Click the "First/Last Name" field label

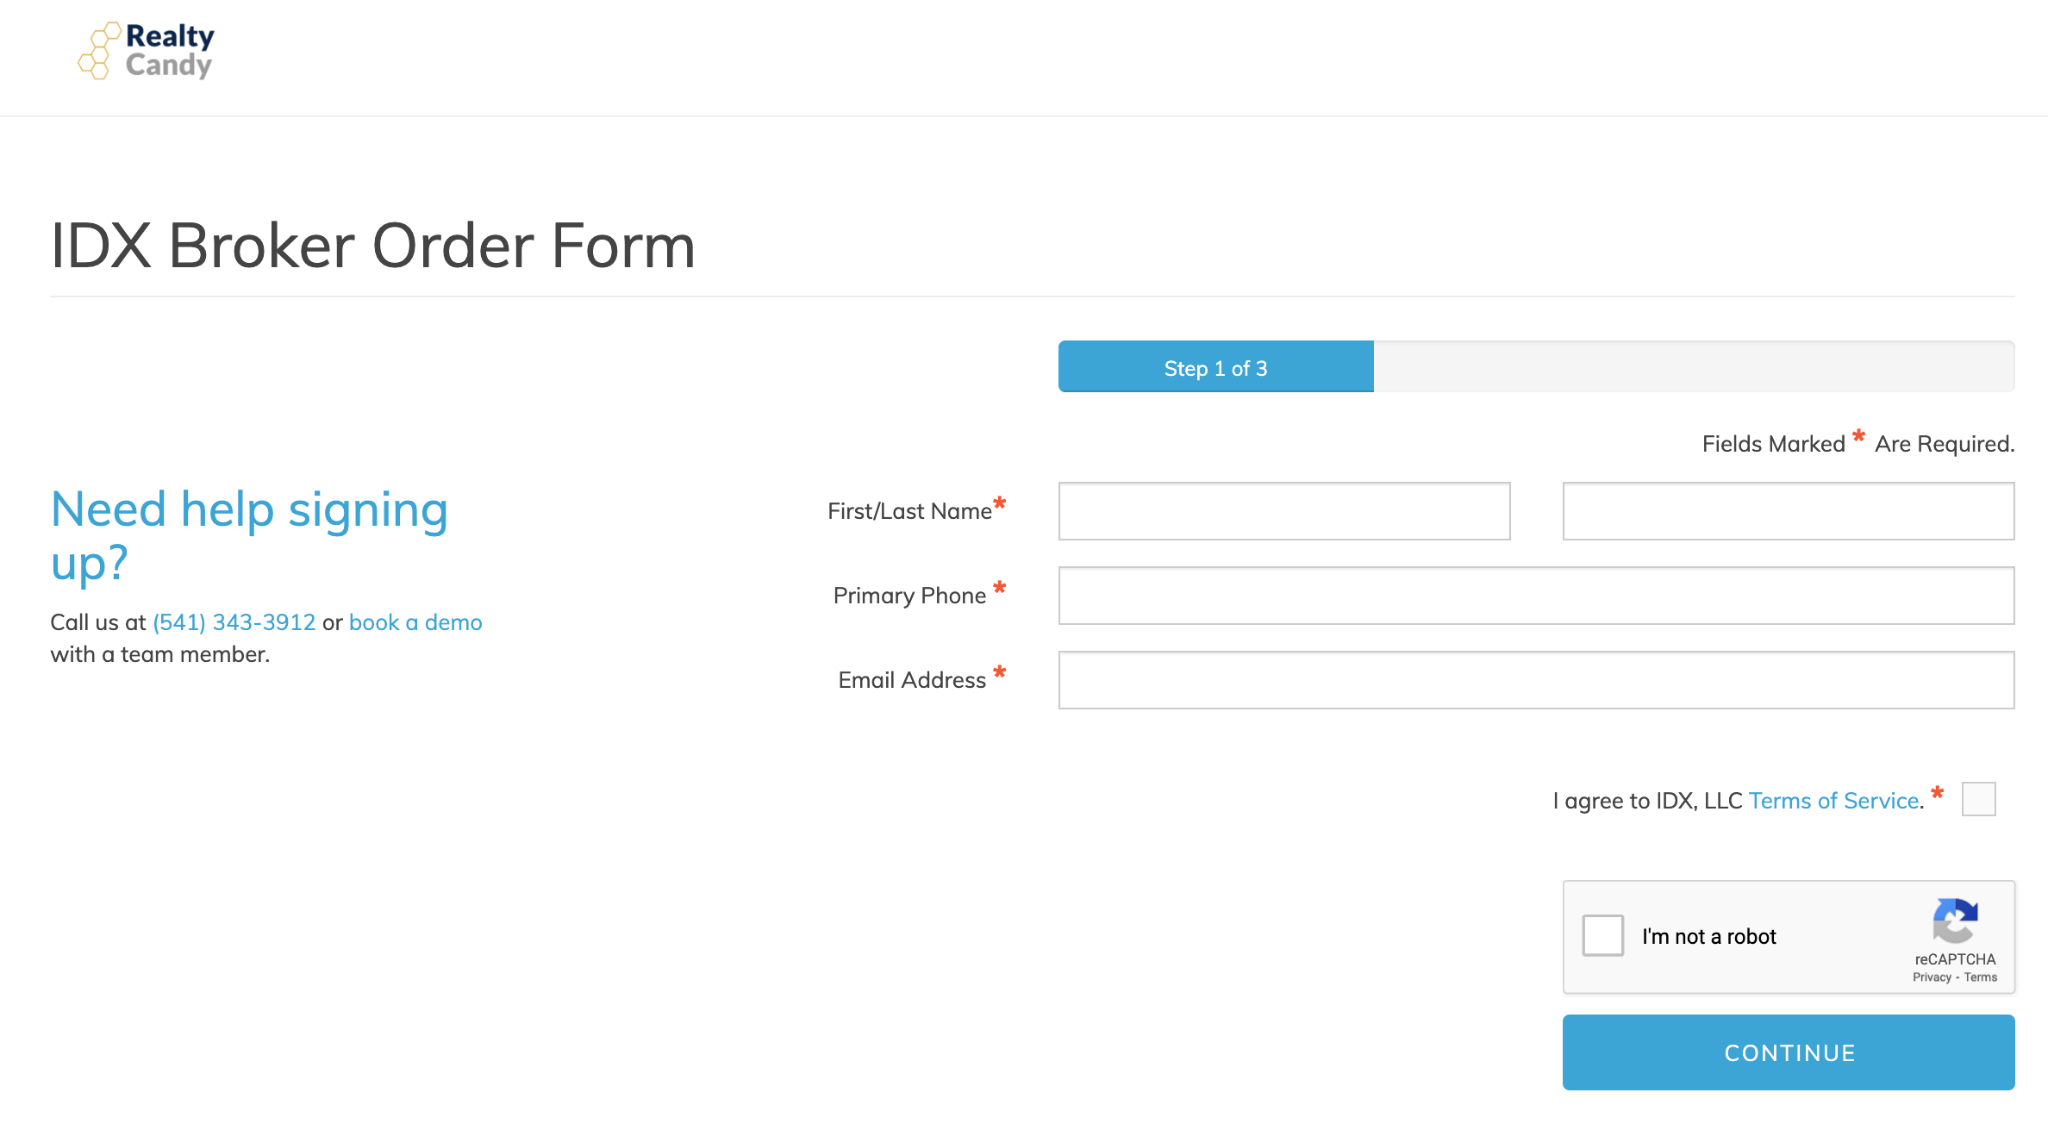click(x=909, y=511)
